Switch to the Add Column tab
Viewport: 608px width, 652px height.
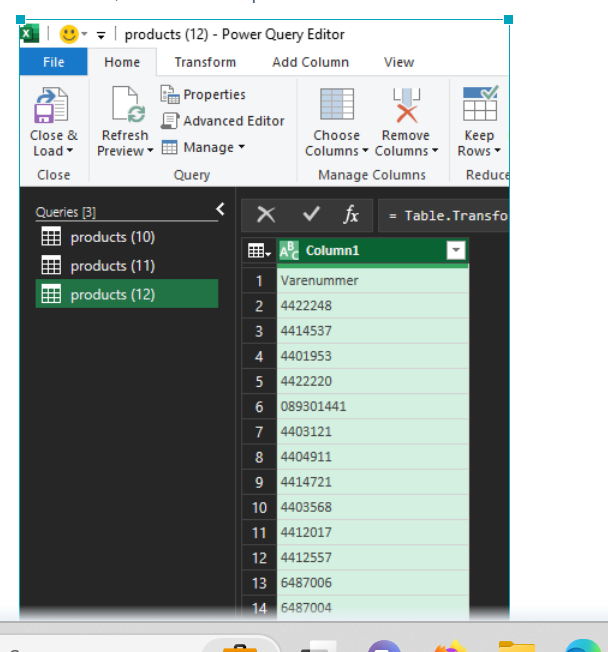[x=310, y=62]
